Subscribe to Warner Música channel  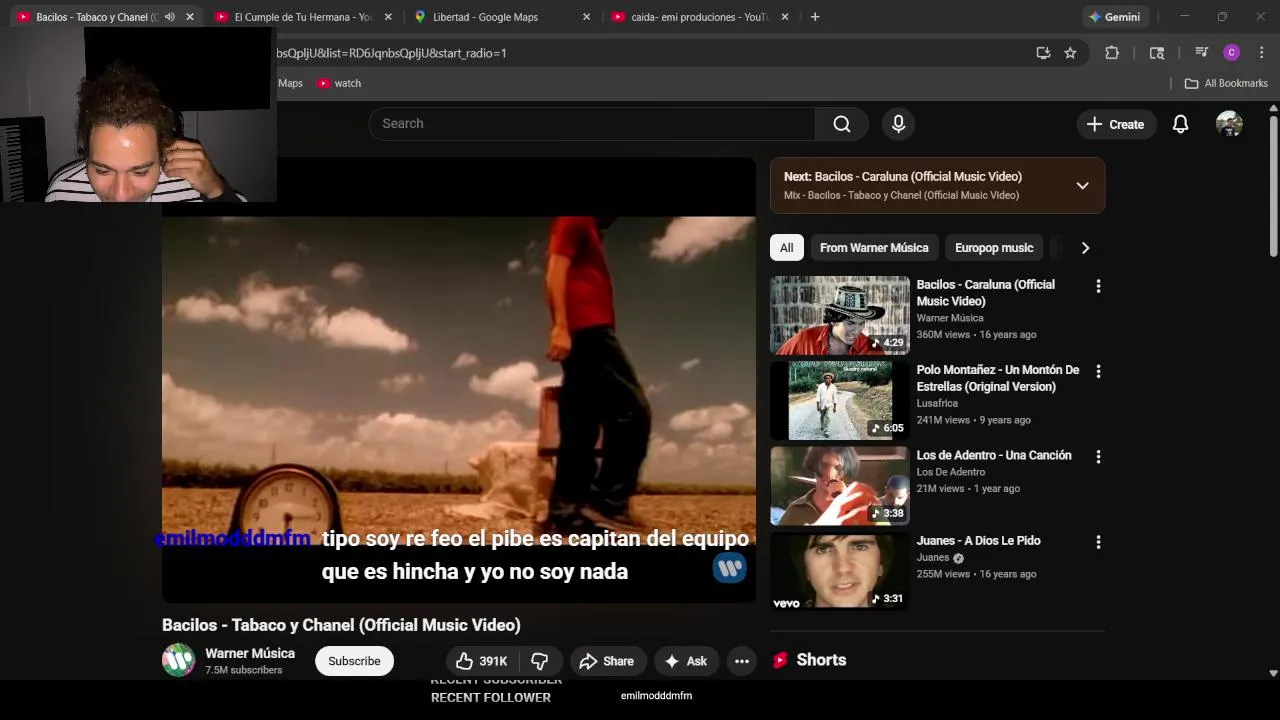pyautogui.click(x=354, y=661)
